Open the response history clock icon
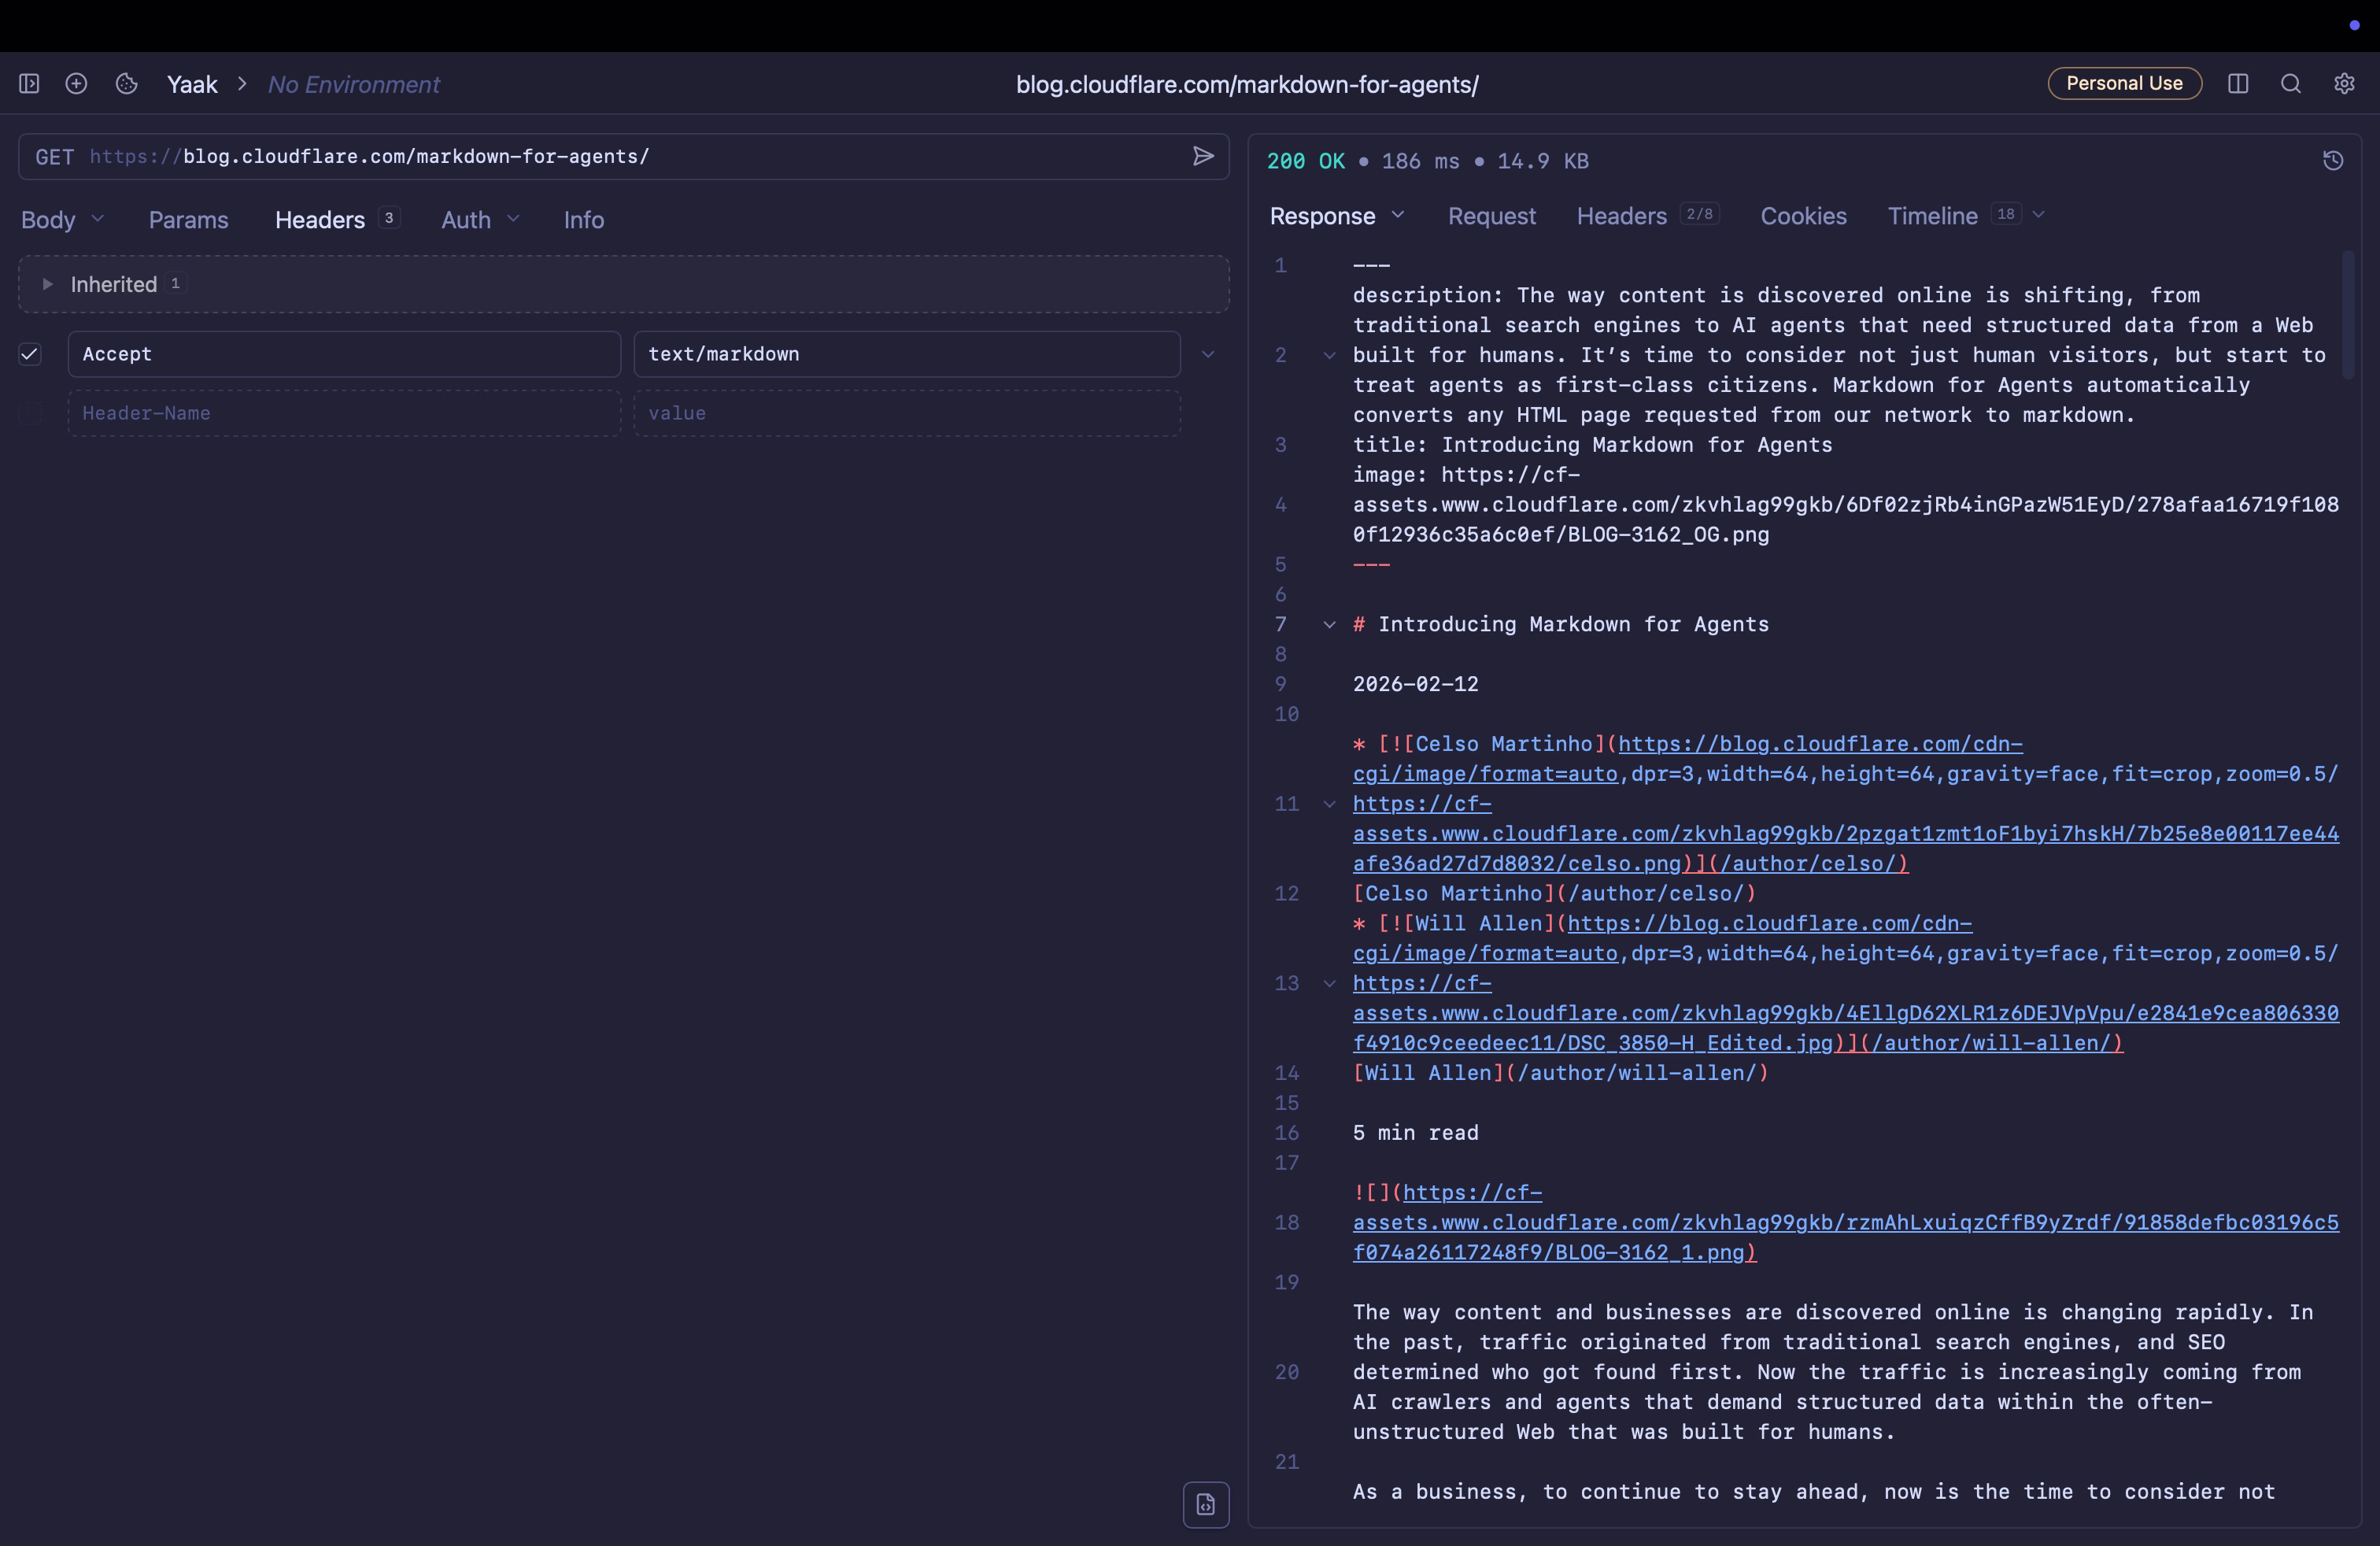Image resolution: width=2380 pixels, height=1546 pixels. pyautogui.click(x=2333, y=161)
